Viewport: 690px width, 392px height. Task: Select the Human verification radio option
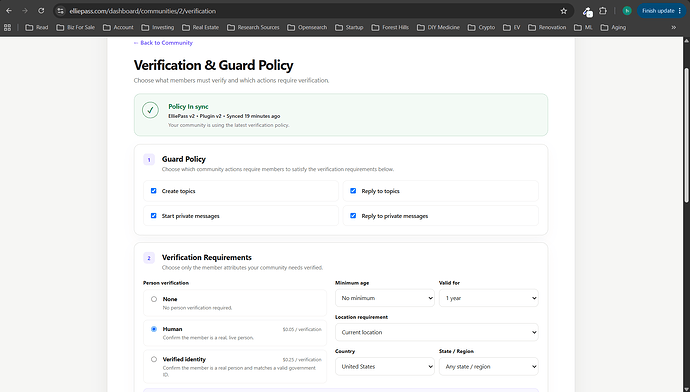154,329
